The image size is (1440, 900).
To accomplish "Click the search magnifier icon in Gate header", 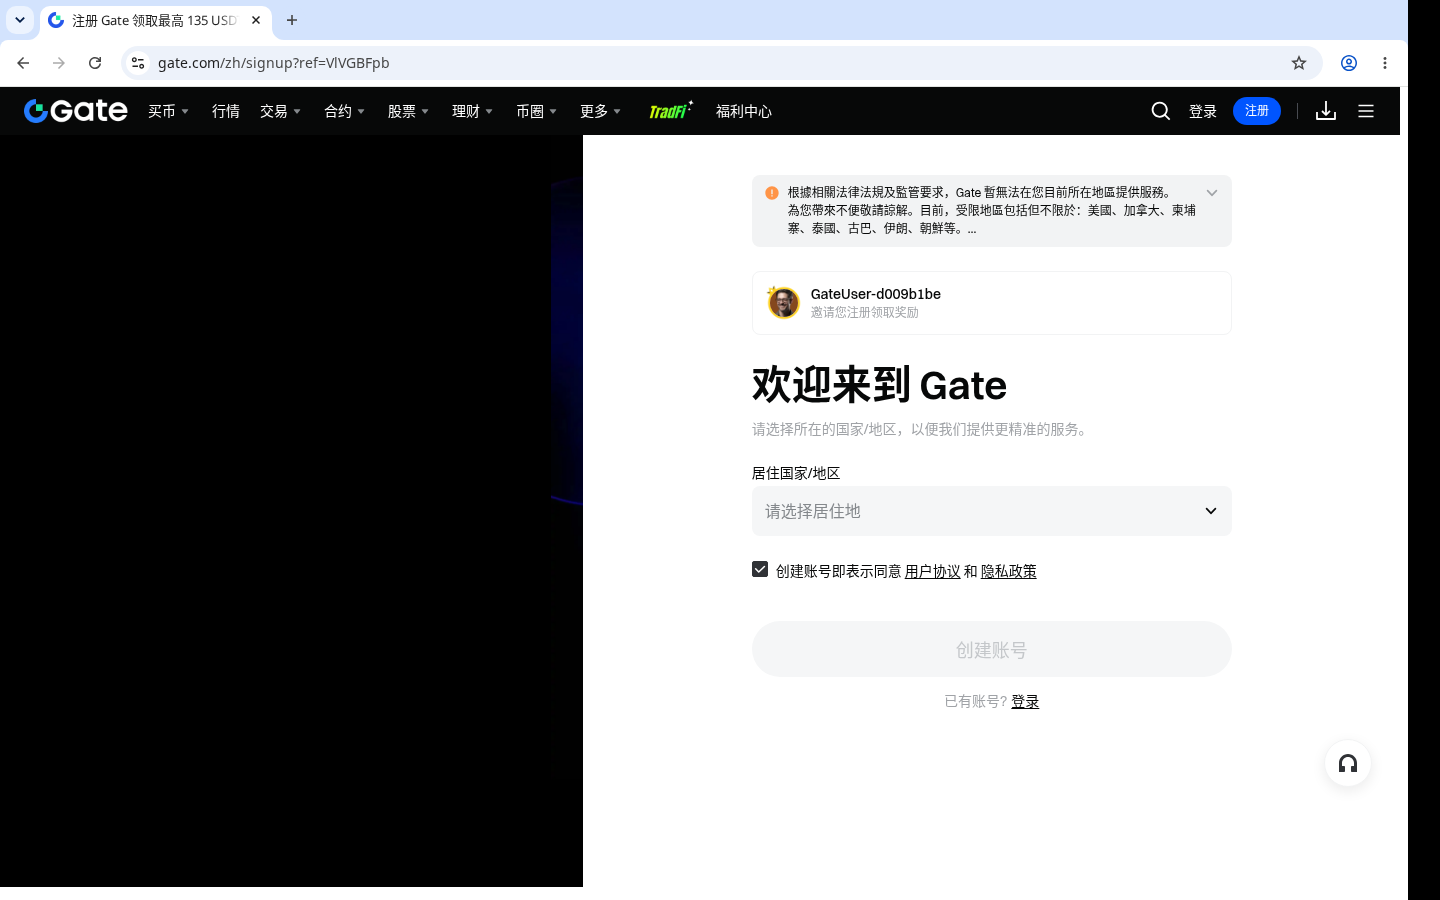I will click(x=1160, y=111).
